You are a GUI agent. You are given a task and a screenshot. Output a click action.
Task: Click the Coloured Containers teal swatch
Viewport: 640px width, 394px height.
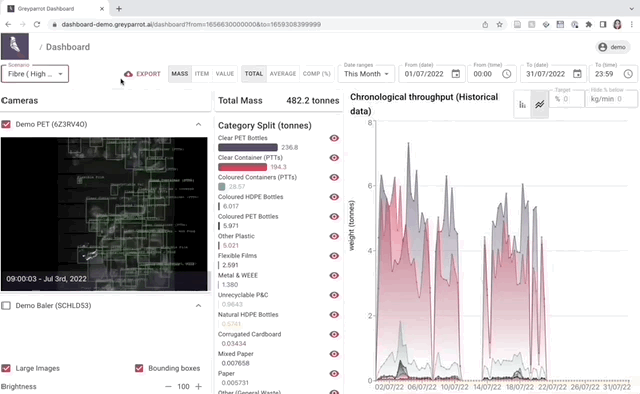click(222, 187)
